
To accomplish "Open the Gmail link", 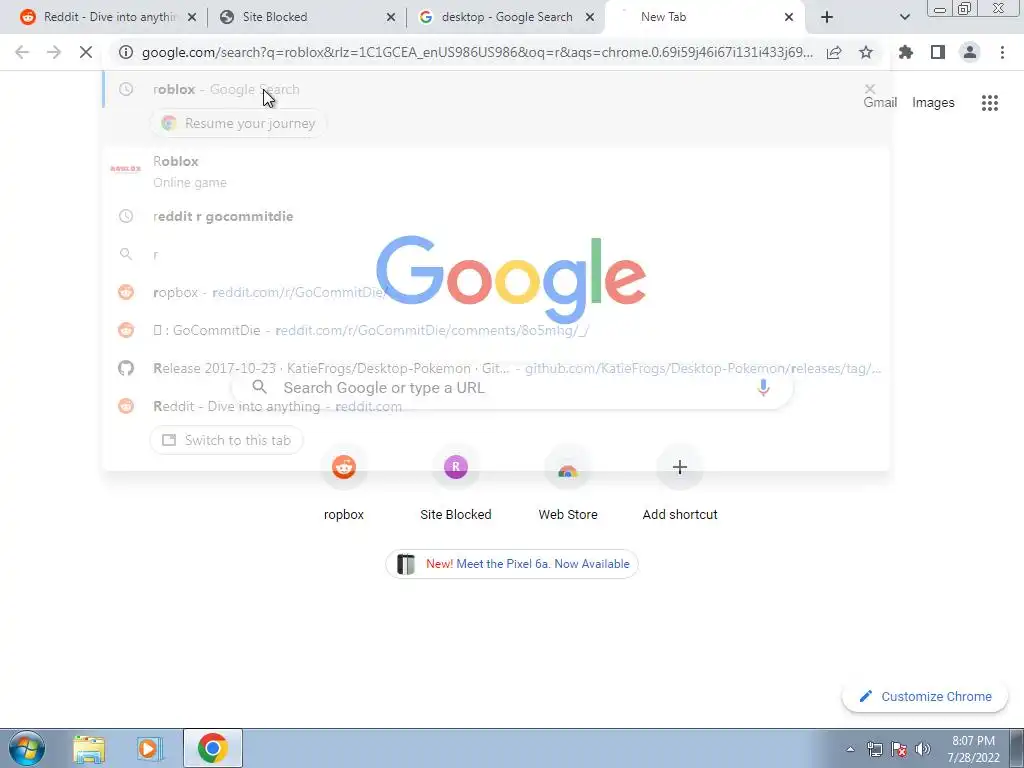I will [880, 103].
